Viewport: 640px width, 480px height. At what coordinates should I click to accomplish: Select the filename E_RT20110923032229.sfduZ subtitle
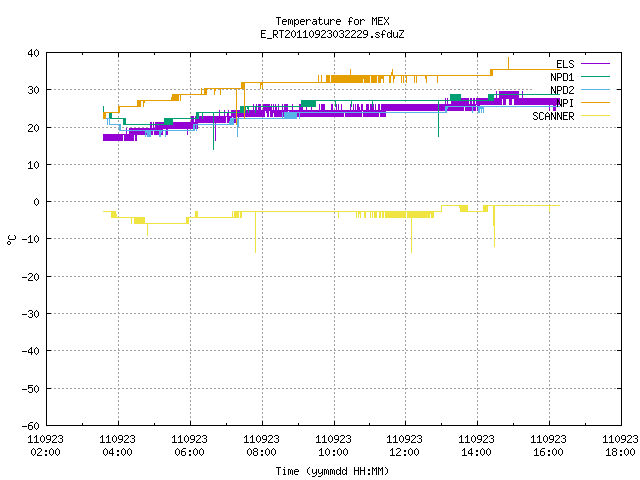coord(332,34)
